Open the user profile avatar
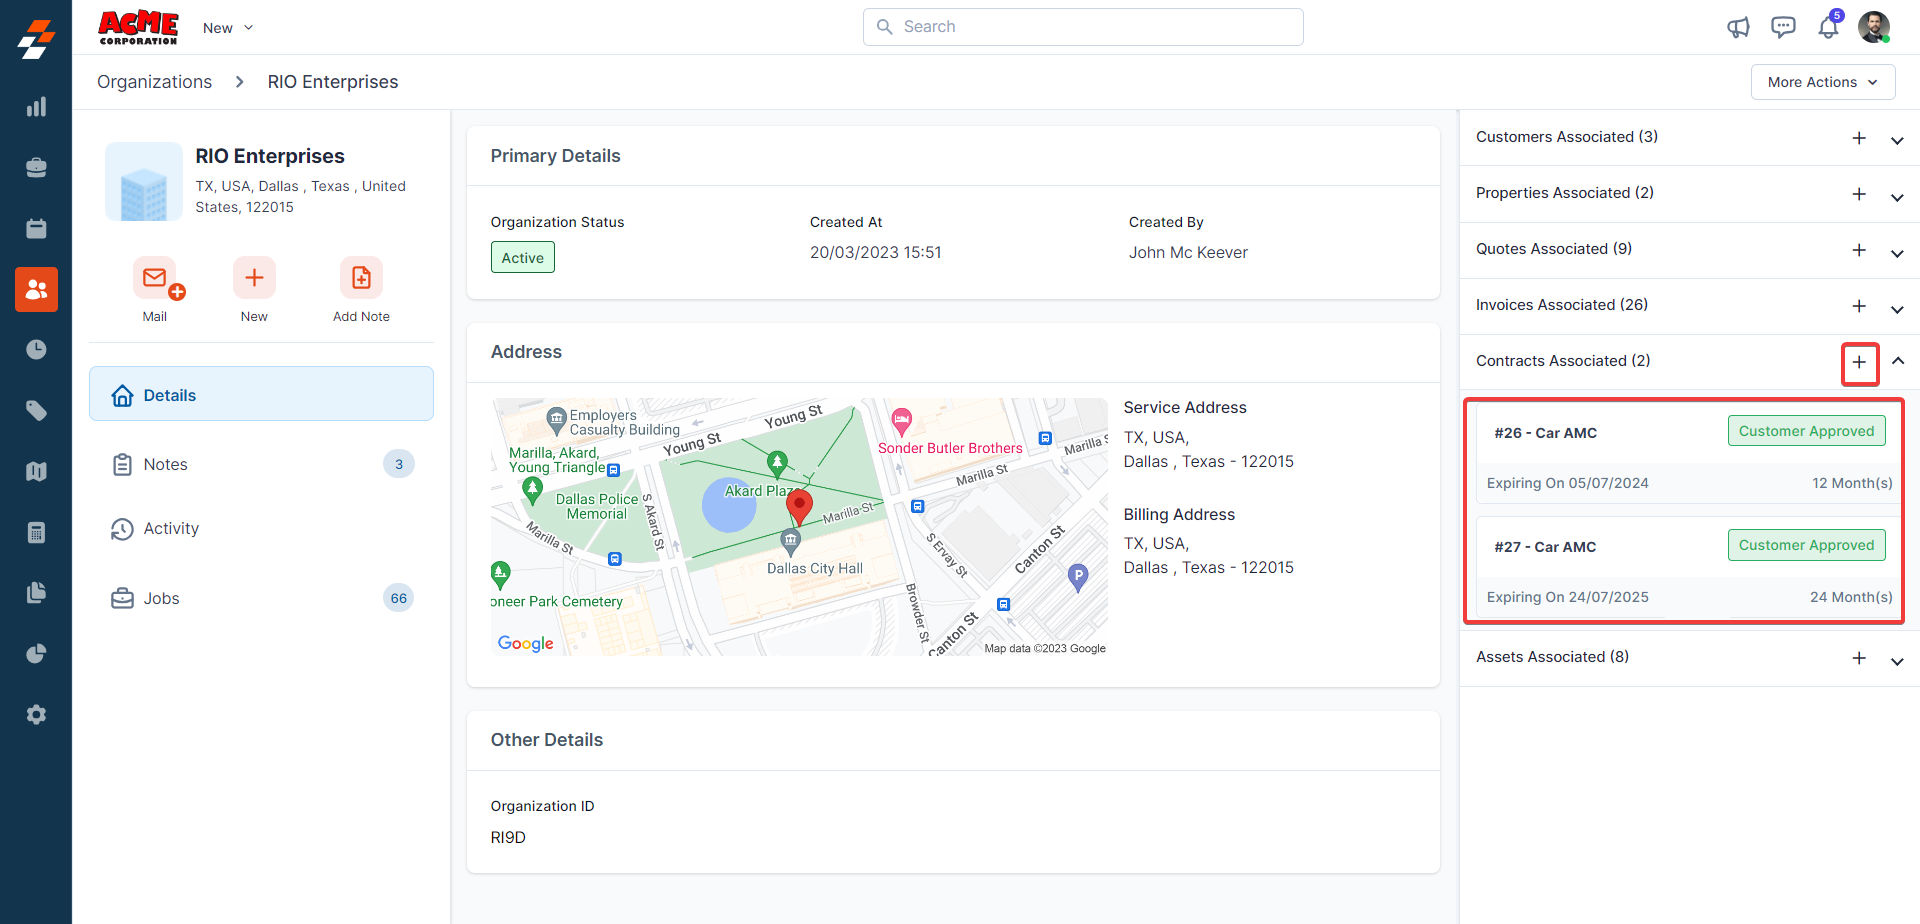Viewport: 1920px width, 924px height. click(x=1873, y=27)
